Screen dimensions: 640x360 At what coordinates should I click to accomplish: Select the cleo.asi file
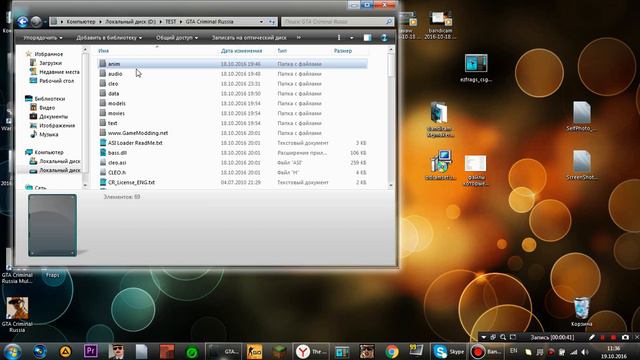(x=232, y=162)
